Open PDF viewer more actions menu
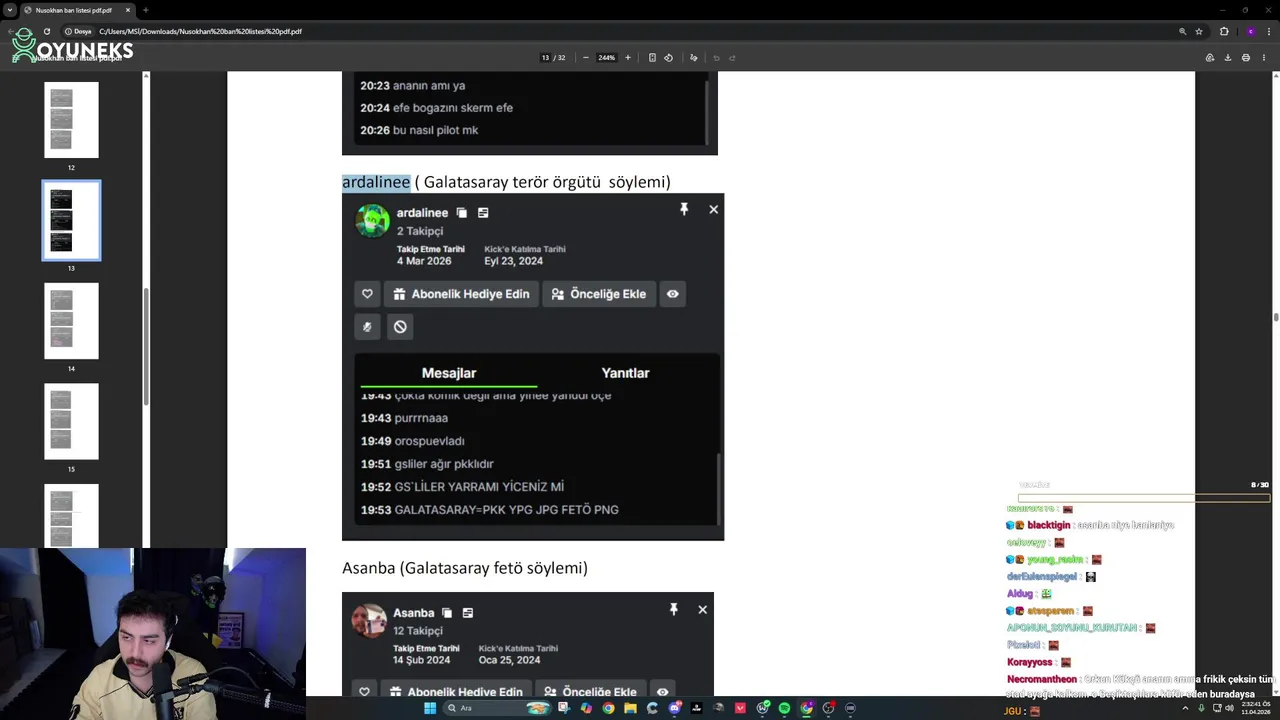1280x720 pixels. [x=1264, y=58]
